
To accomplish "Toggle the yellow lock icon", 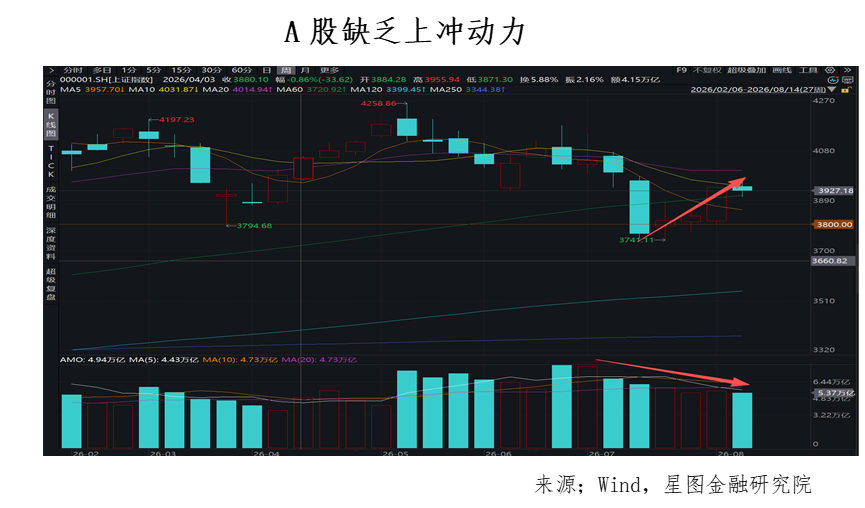I will 847,89.
